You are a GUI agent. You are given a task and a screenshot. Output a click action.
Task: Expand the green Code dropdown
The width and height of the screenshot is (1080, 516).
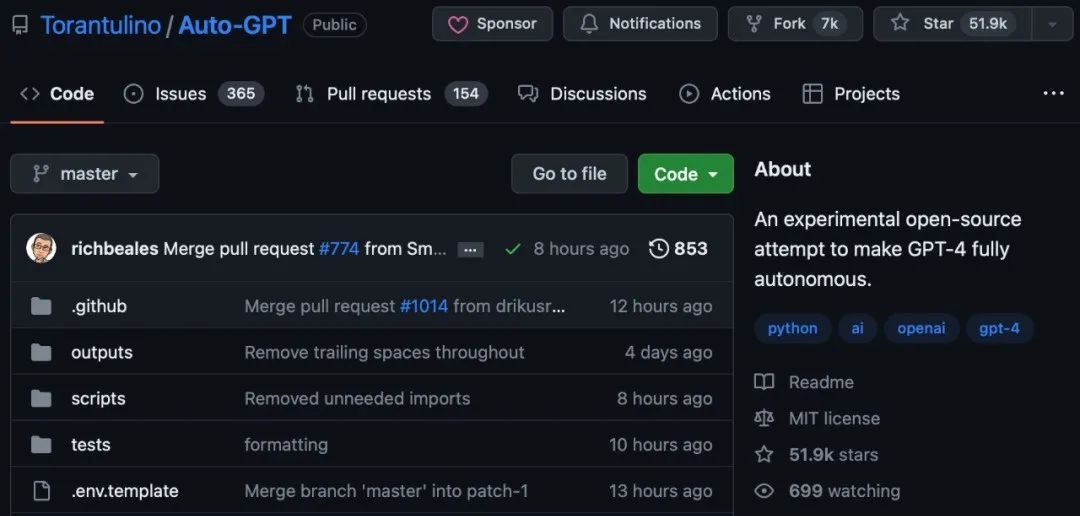(685, 174)
